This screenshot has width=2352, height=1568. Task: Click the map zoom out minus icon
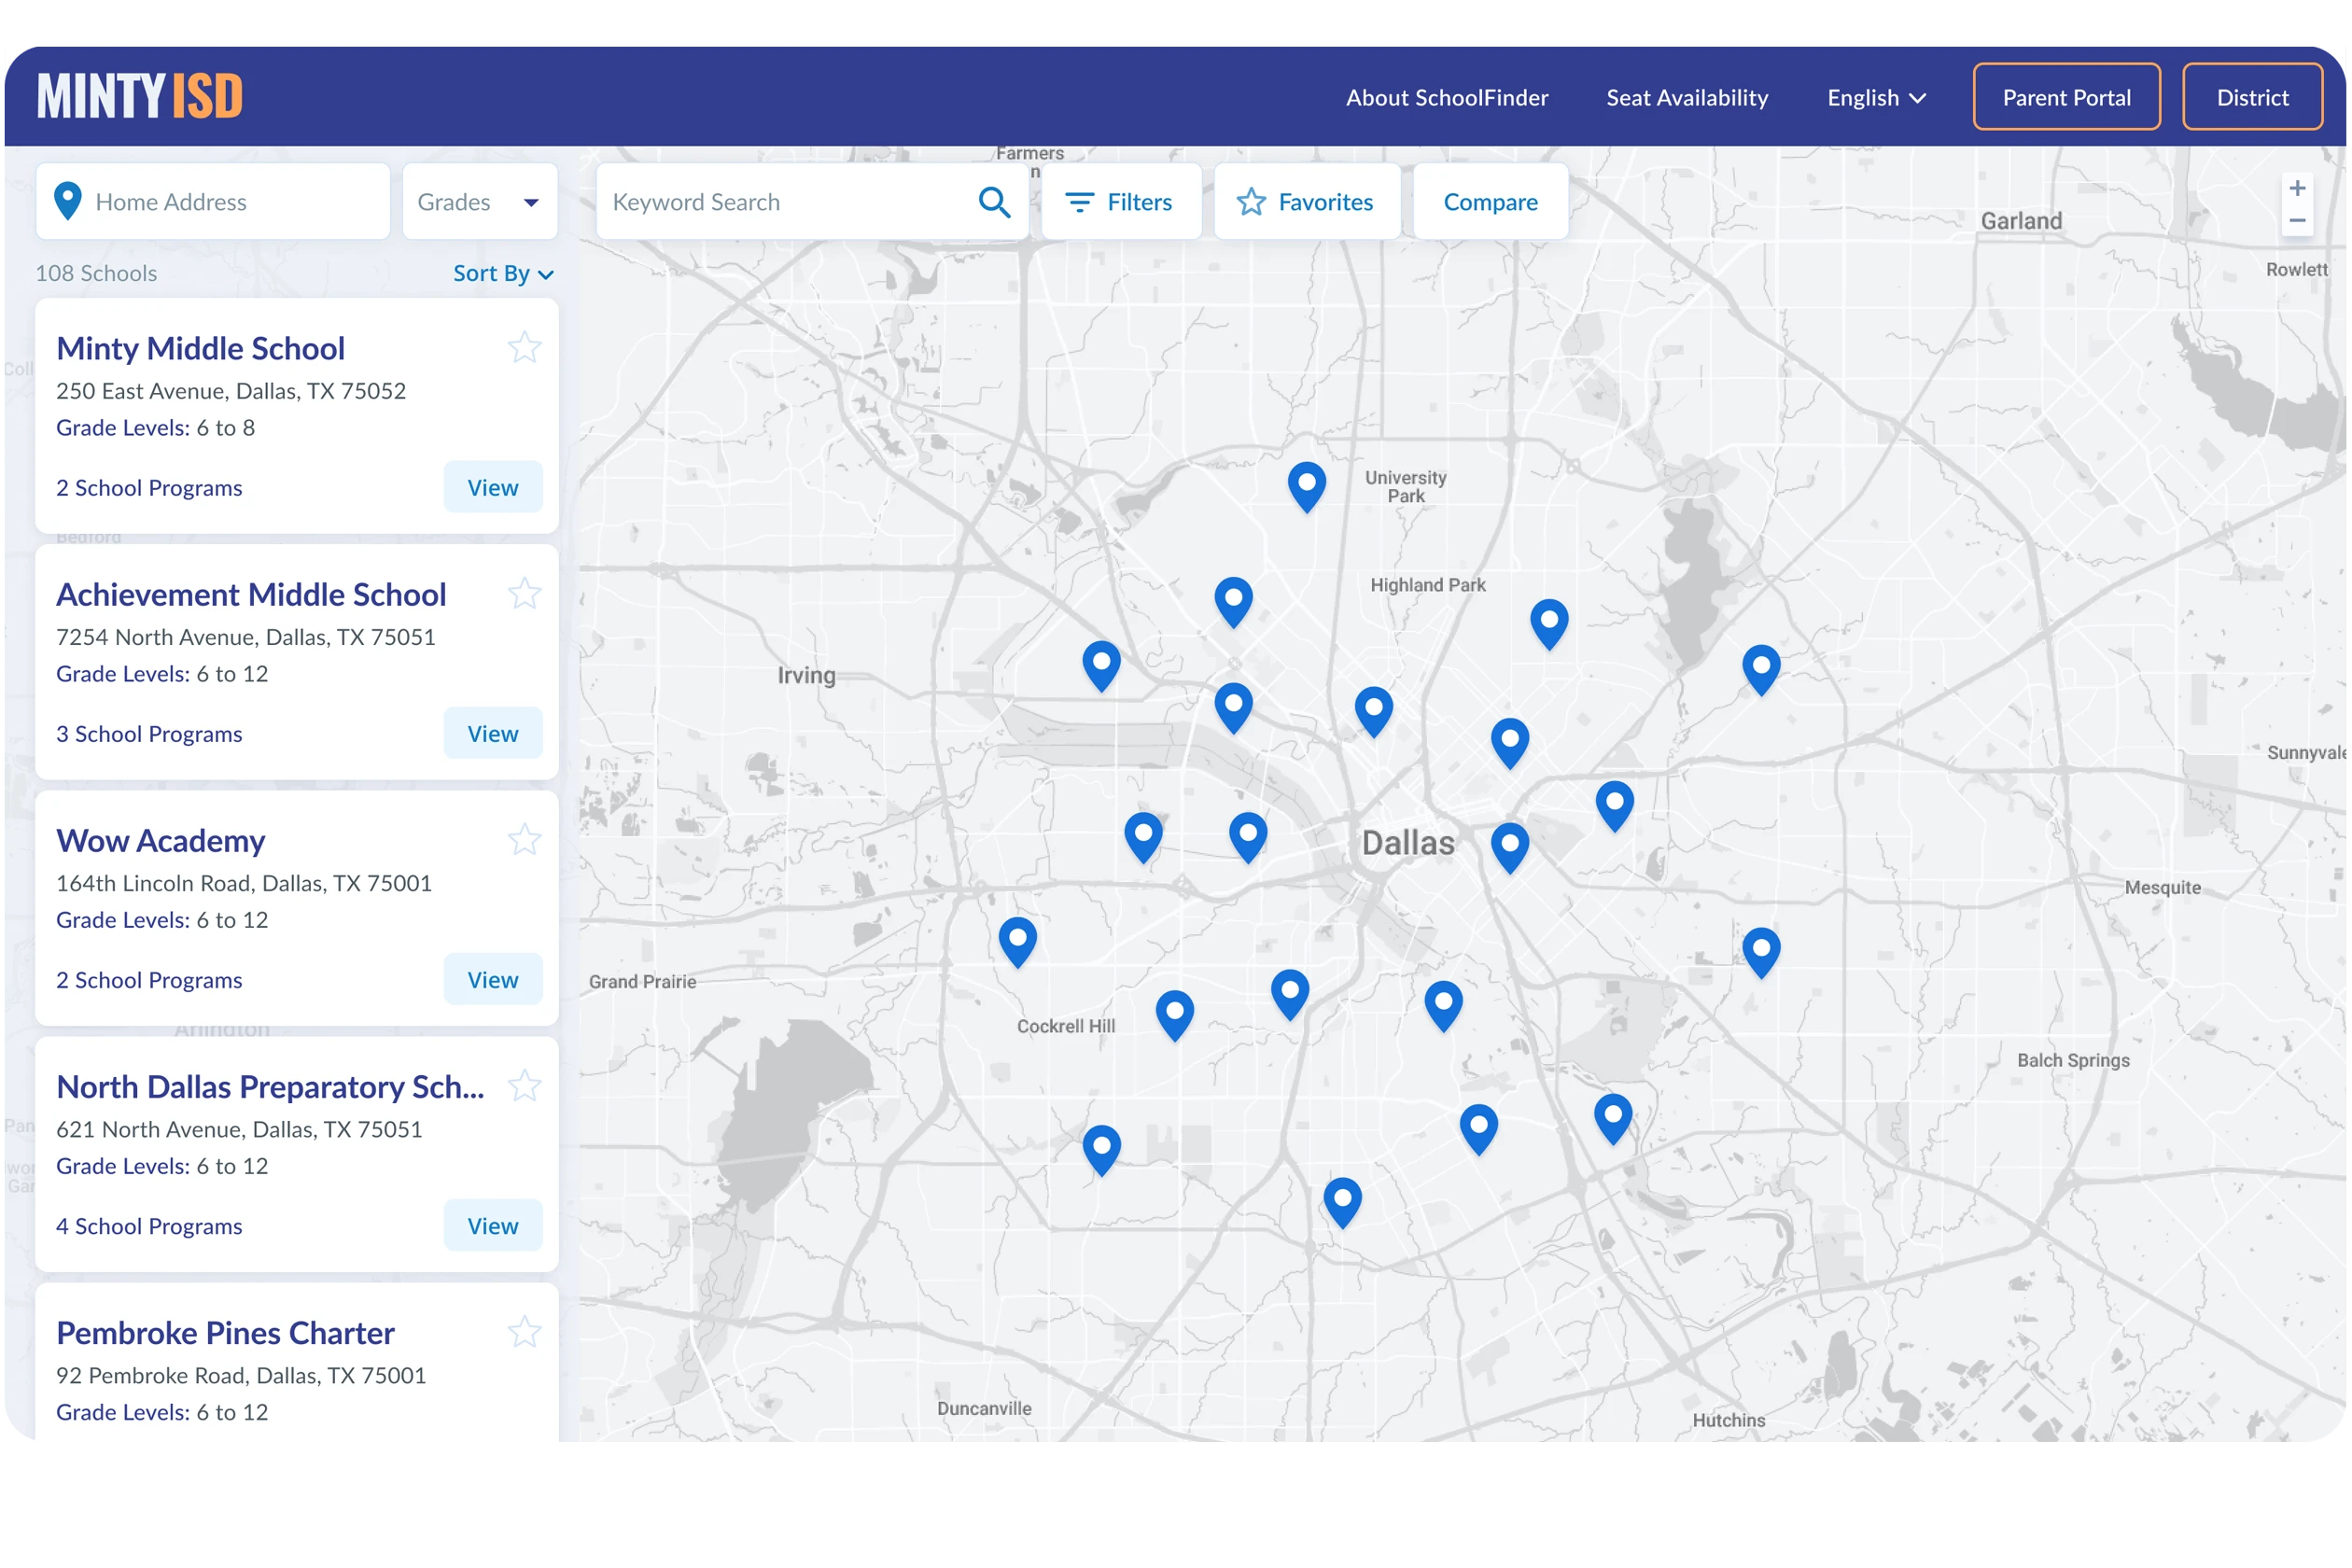pos(2297,221)
